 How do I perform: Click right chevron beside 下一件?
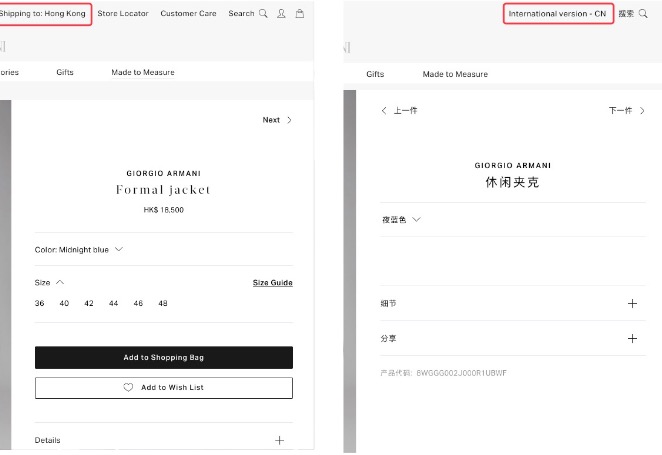click(x=642, y=111)
